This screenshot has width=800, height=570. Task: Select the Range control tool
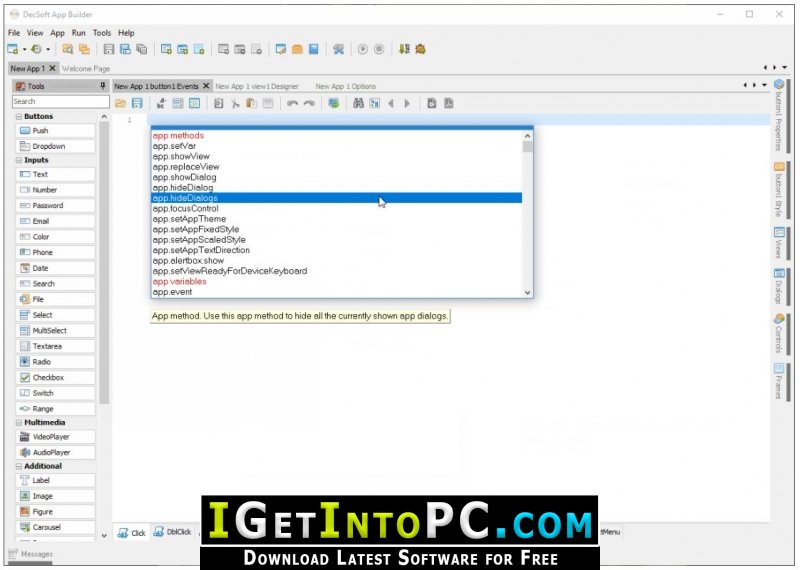click(x=56, y=409)
